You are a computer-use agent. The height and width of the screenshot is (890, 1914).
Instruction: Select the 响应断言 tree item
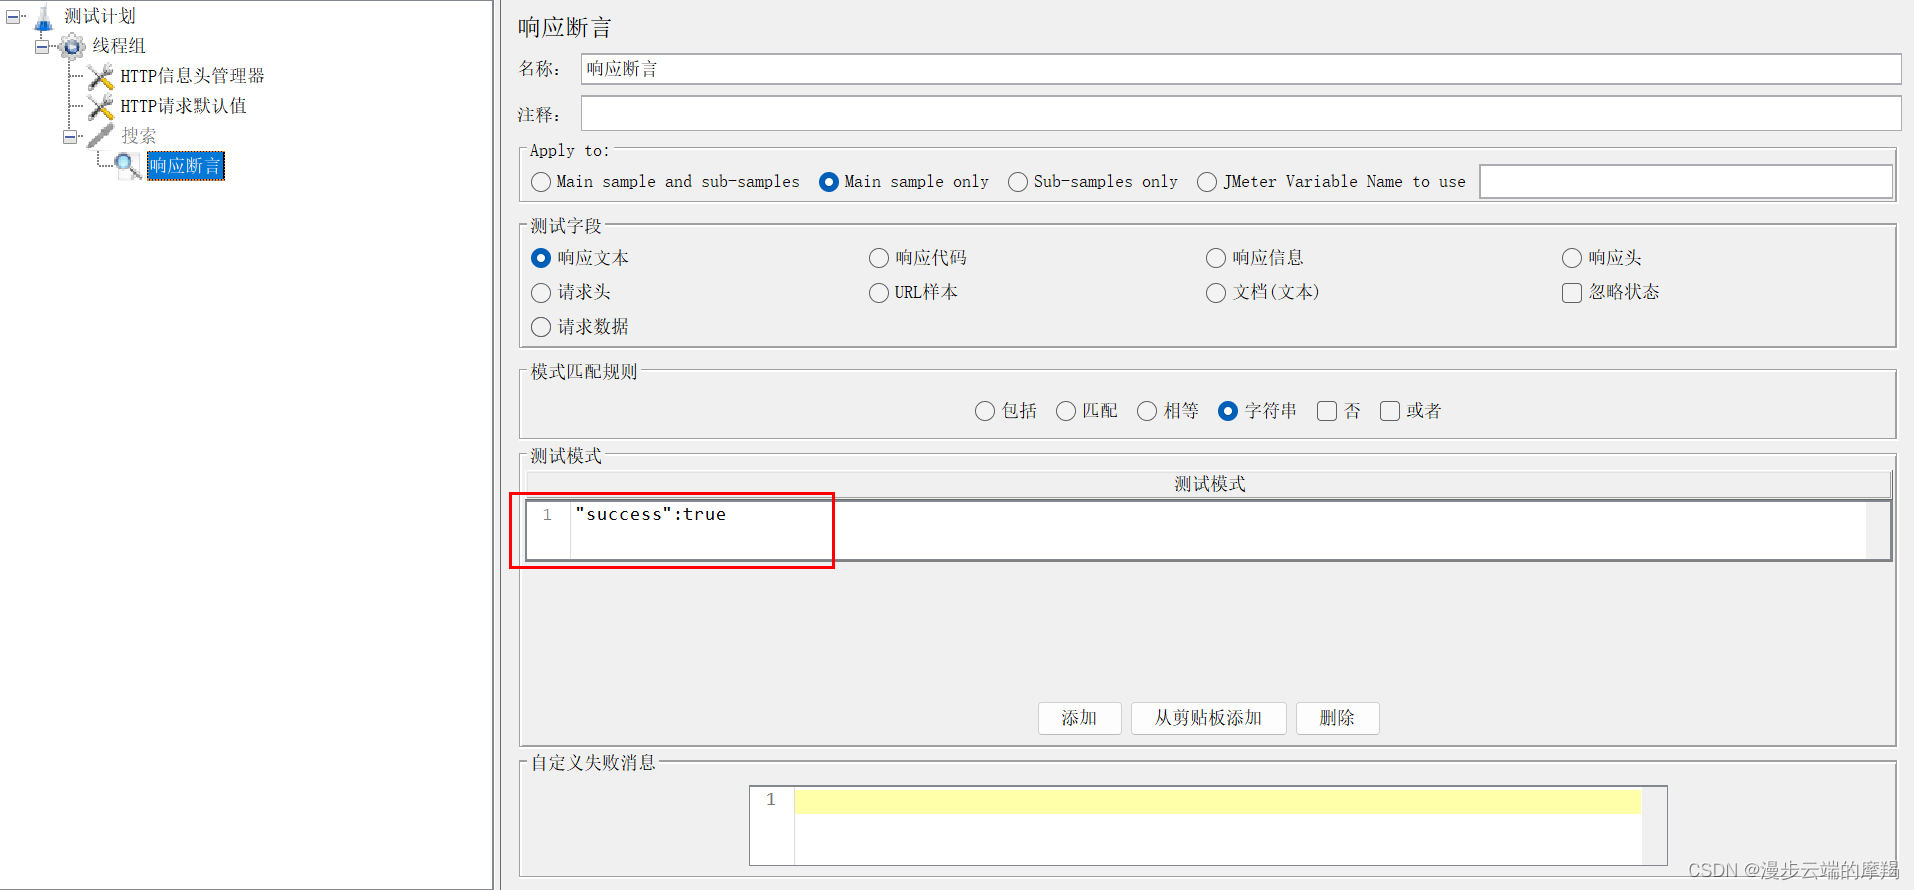(186, 166)
